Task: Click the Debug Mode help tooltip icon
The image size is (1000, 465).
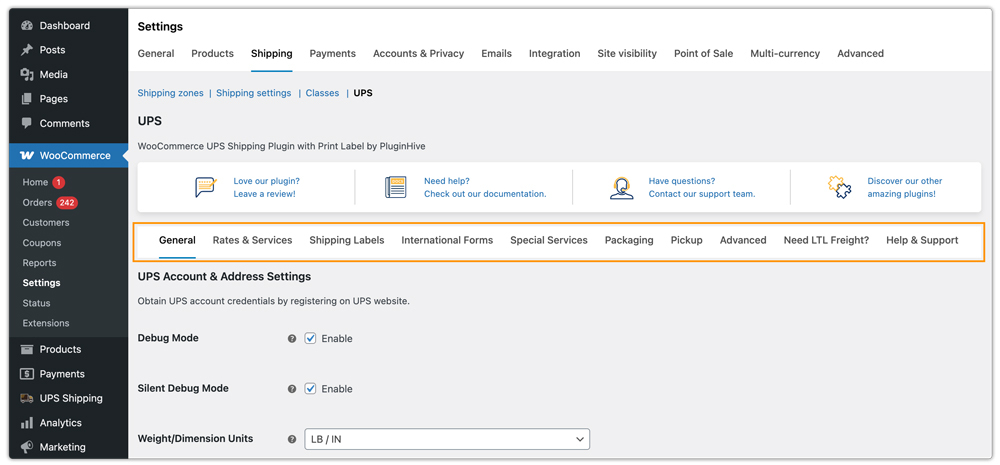Action: pos(292,339)
